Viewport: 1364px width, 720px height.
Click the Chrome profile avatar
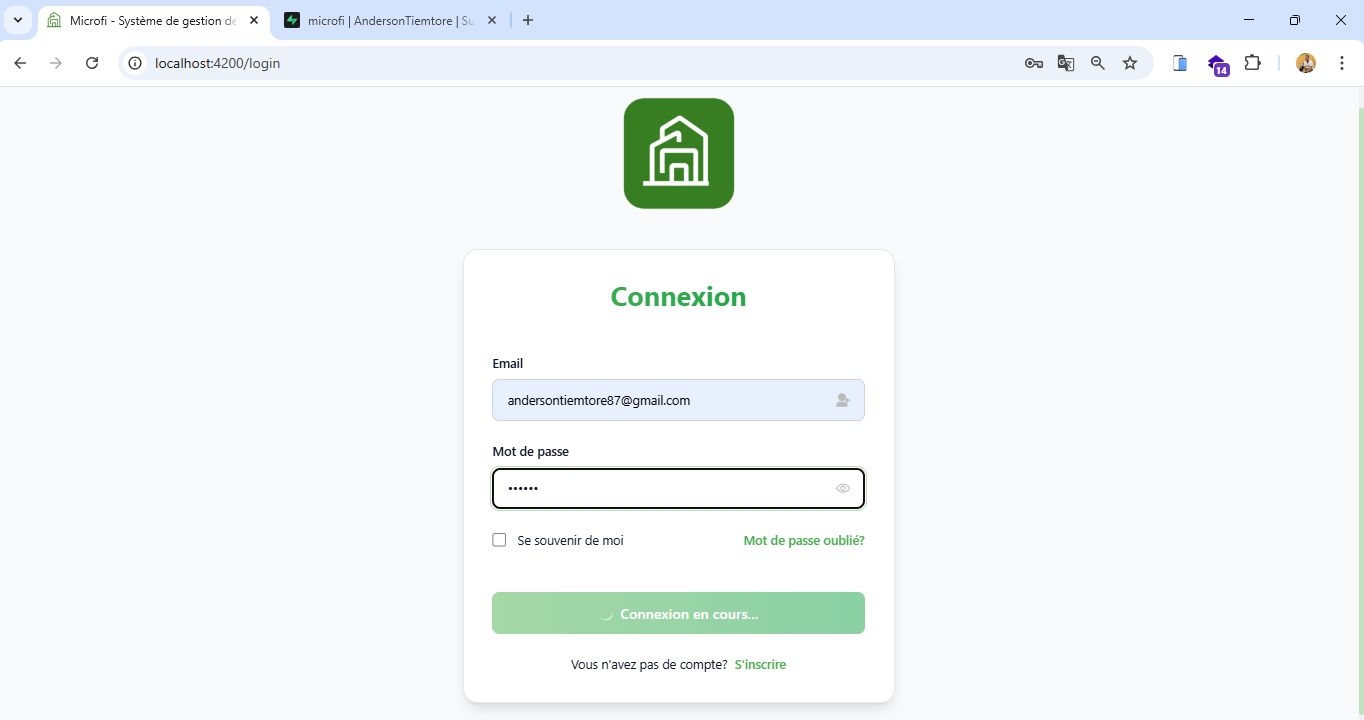click(1307, 62)
